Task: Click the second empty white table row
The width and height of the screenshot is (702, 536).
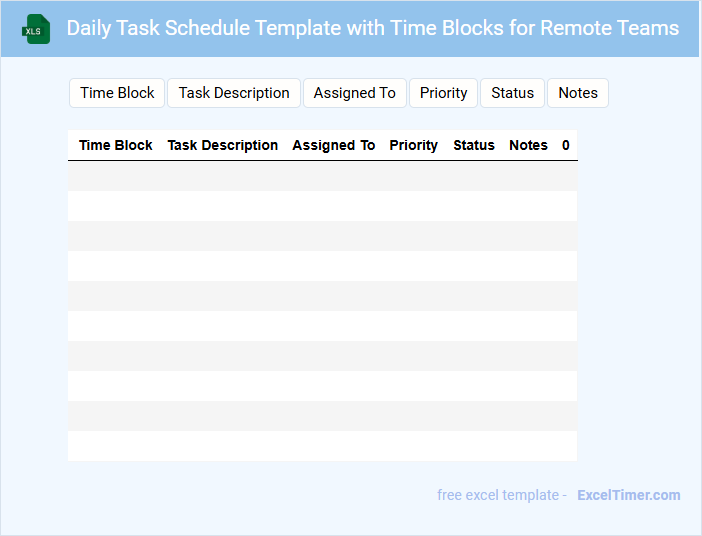Action: click(322, 266)
